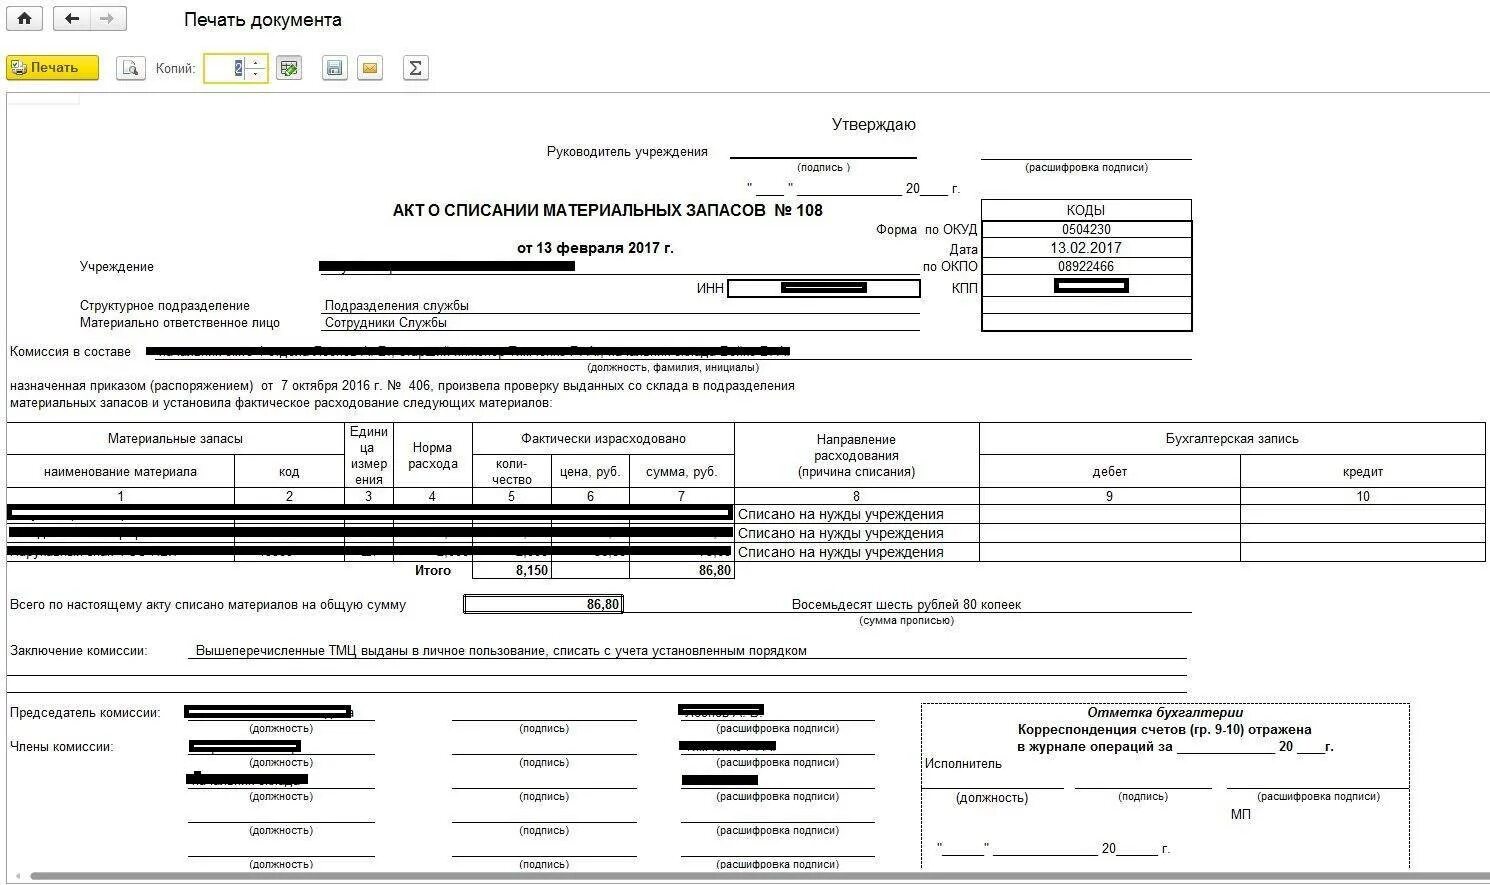This screenshot has width=1490, height=885.
Task: Open print preview icon
Action: 131,68
